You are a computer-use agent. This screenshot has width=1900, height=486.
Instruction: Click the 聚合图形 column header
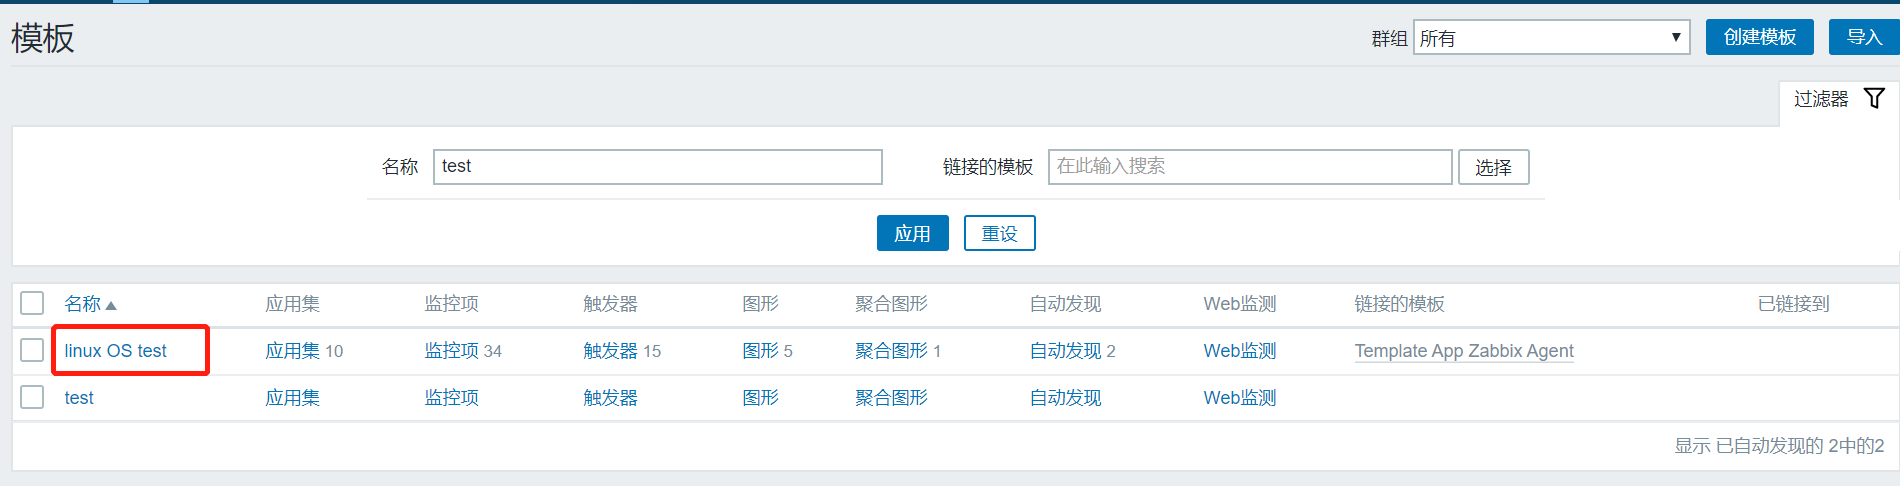pos(891,304)
